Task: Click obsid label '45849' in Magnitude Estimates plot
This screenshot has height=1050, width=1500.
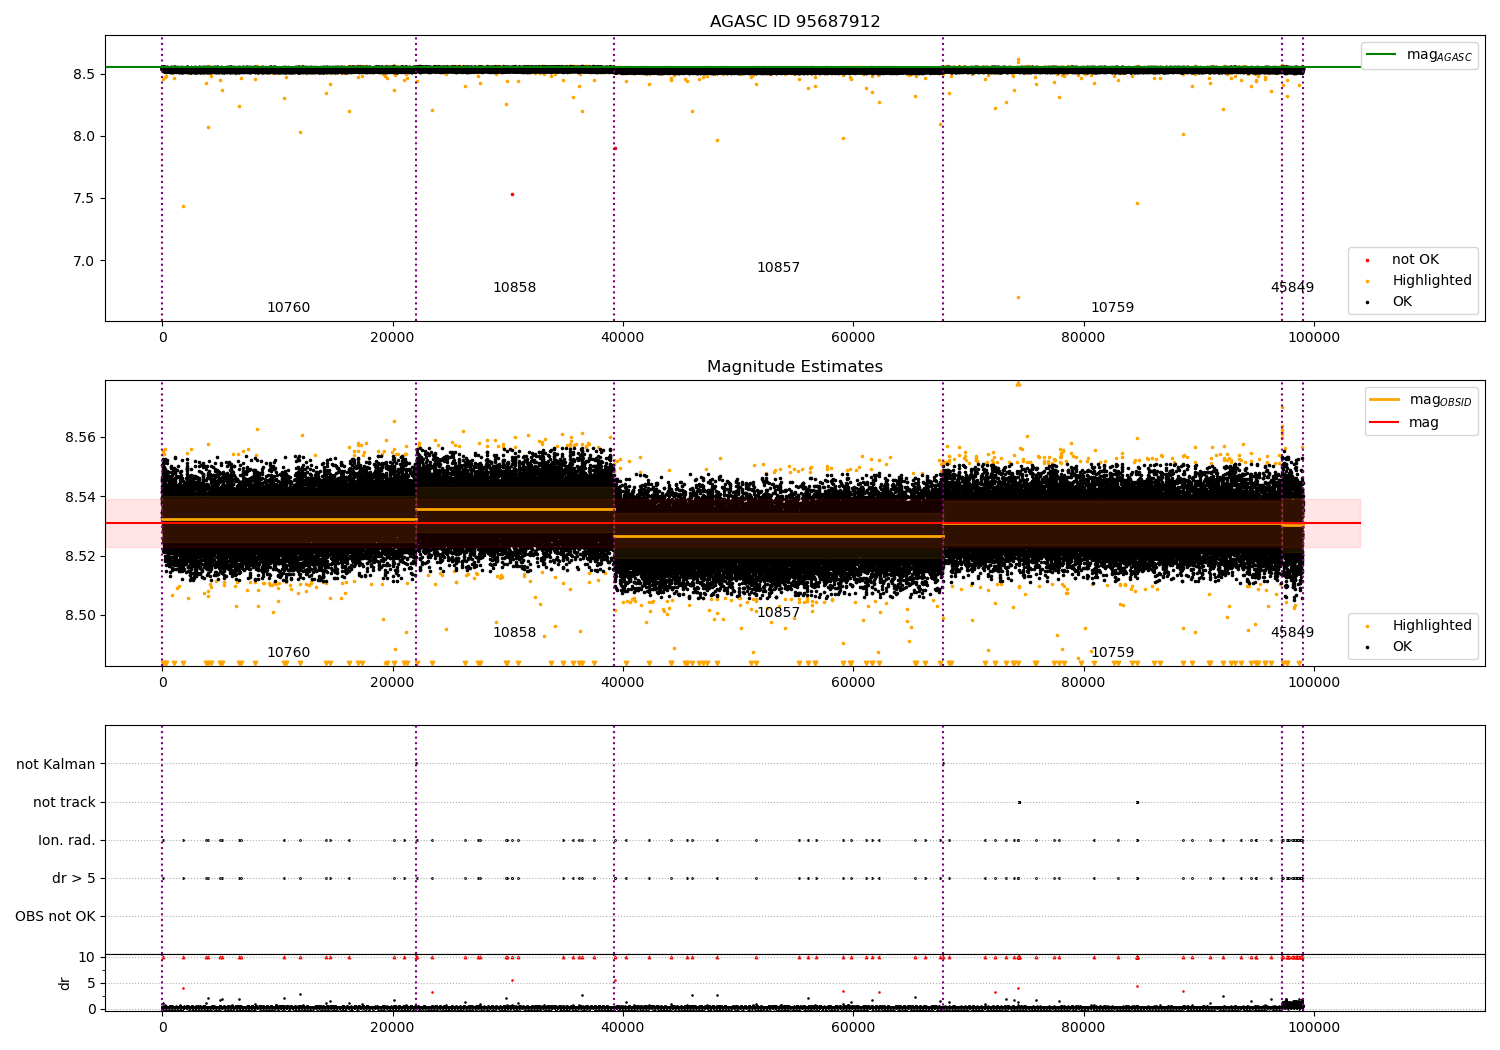Action: (x=1292, y=633)
